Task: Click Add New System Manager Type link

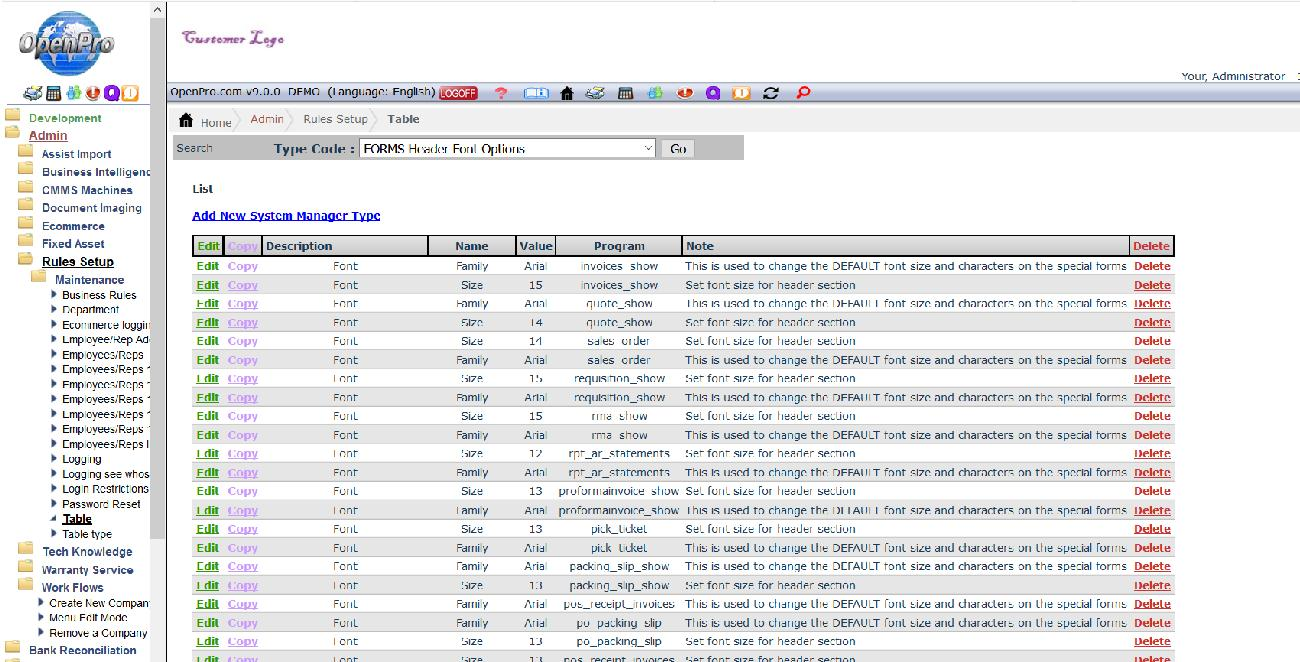Action: 286,216
